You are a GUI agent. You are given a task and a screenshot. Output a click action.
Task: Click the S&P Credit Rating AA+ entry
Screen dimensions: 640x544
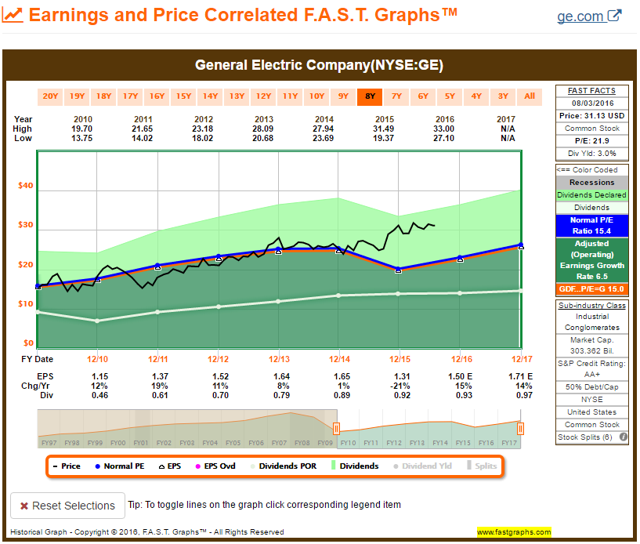coord(592,369)
